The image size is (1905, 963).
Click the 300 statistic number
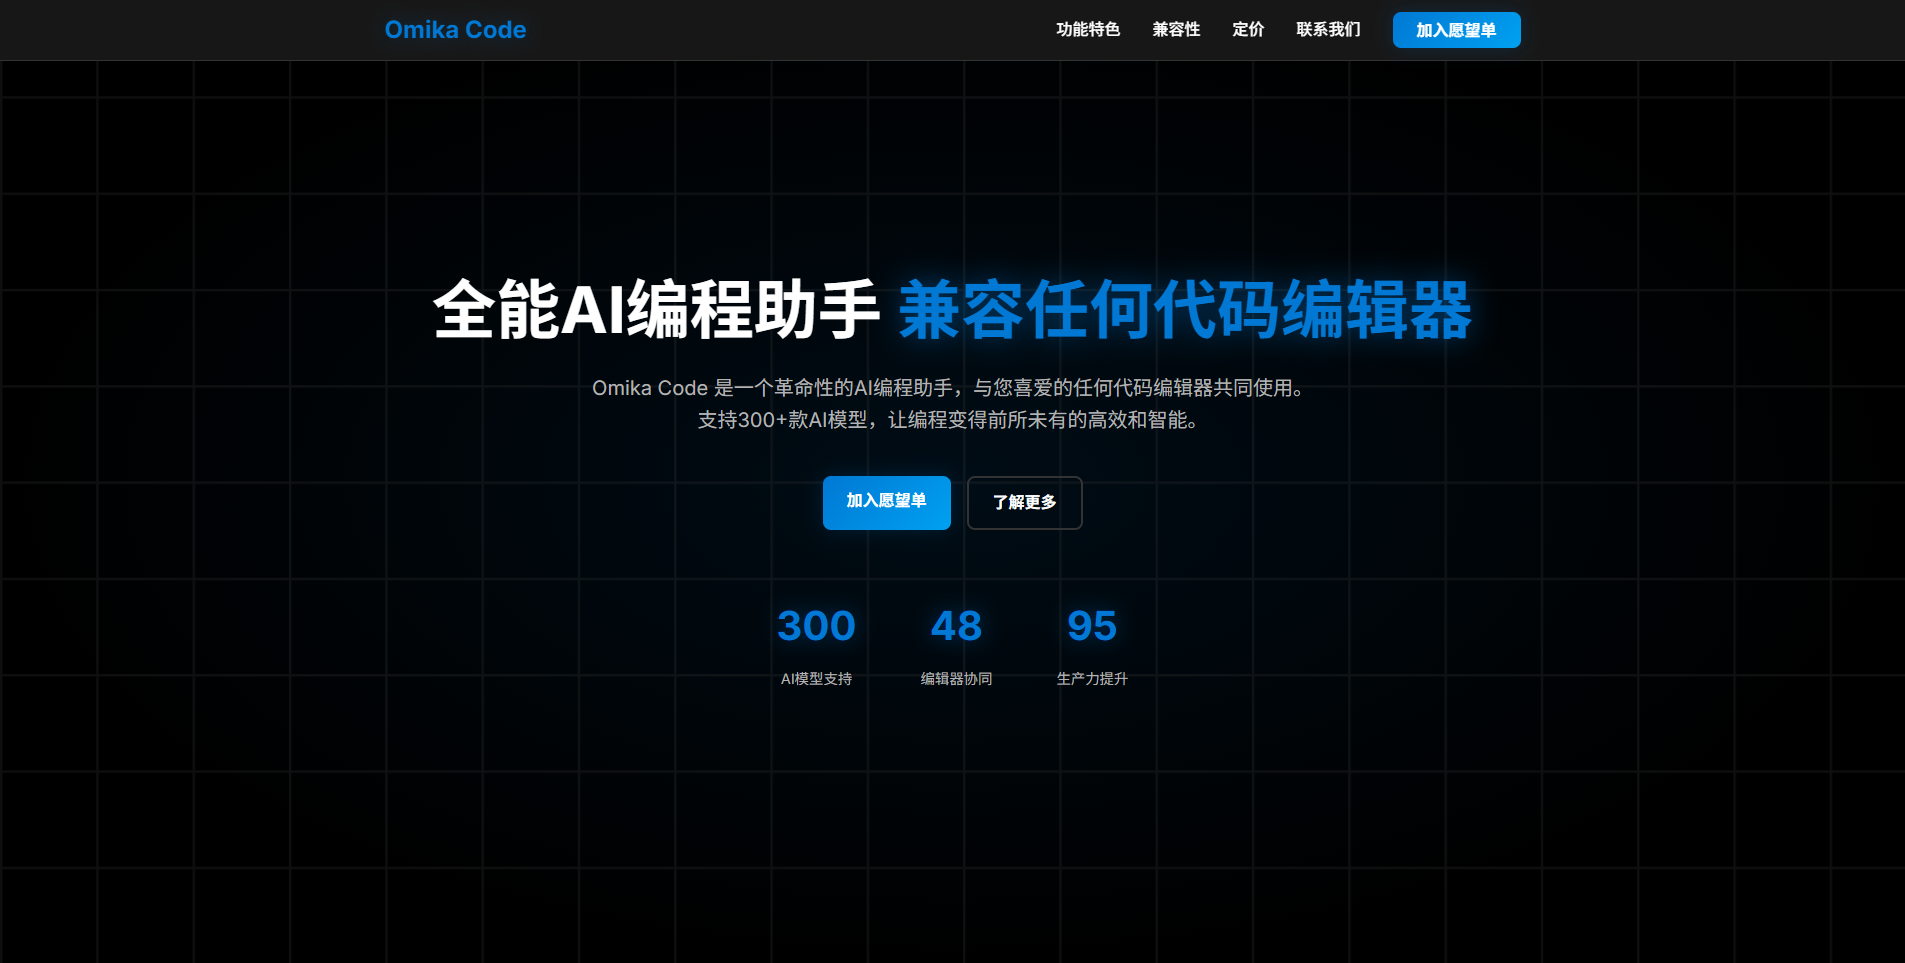(816, 626)
